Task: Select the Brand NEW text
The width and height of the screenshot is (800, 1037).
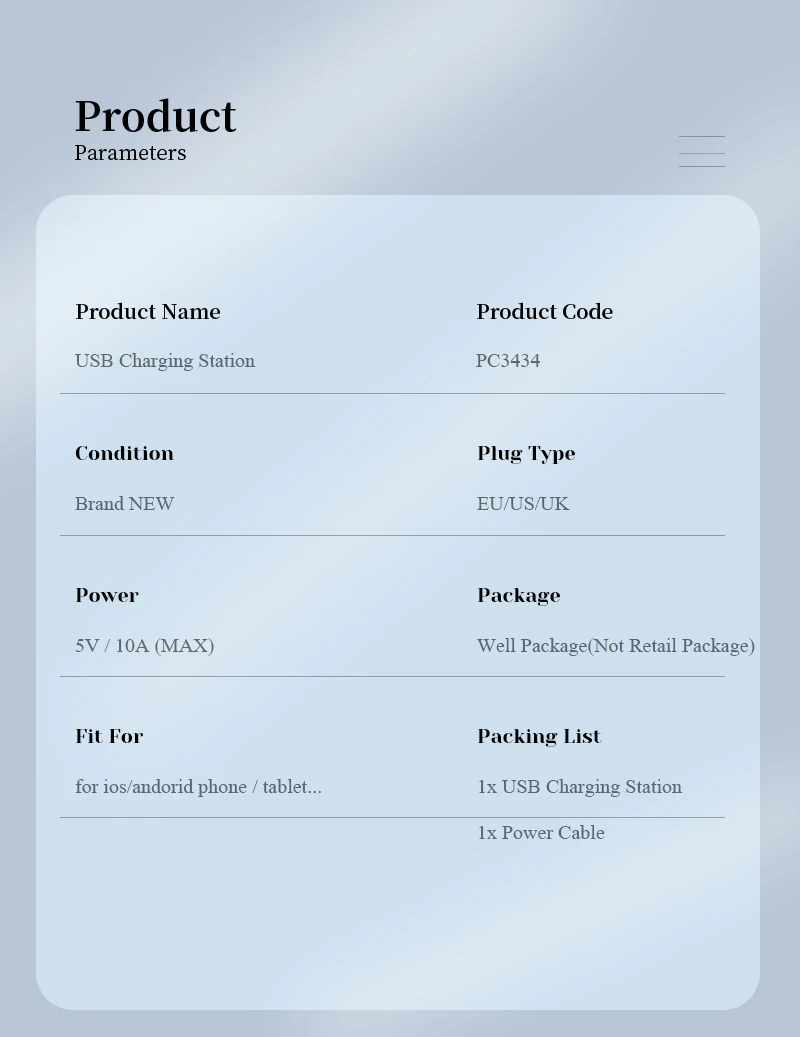Action: click(124, 503)
